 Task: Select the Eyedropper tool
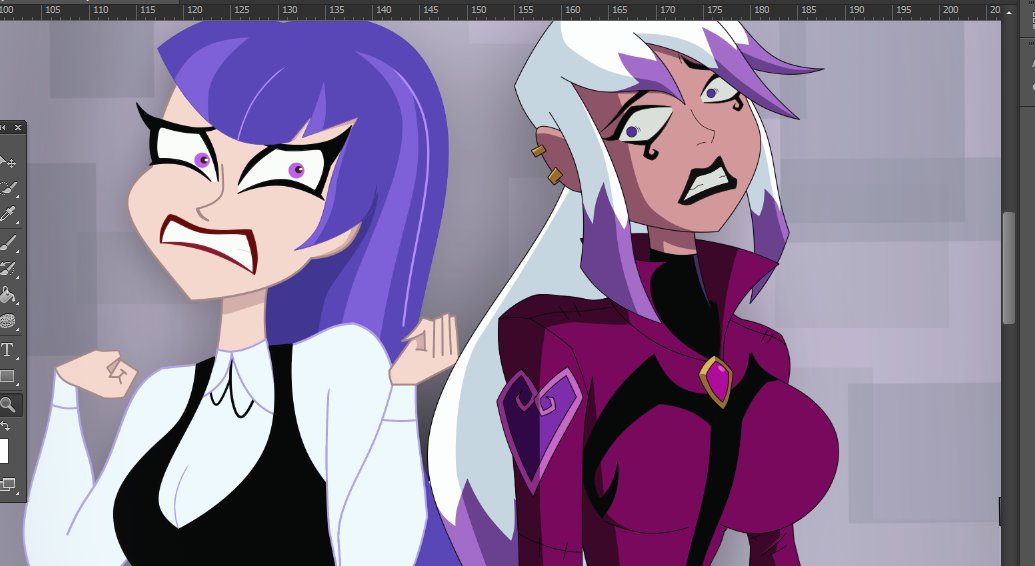tap(8, 215)
